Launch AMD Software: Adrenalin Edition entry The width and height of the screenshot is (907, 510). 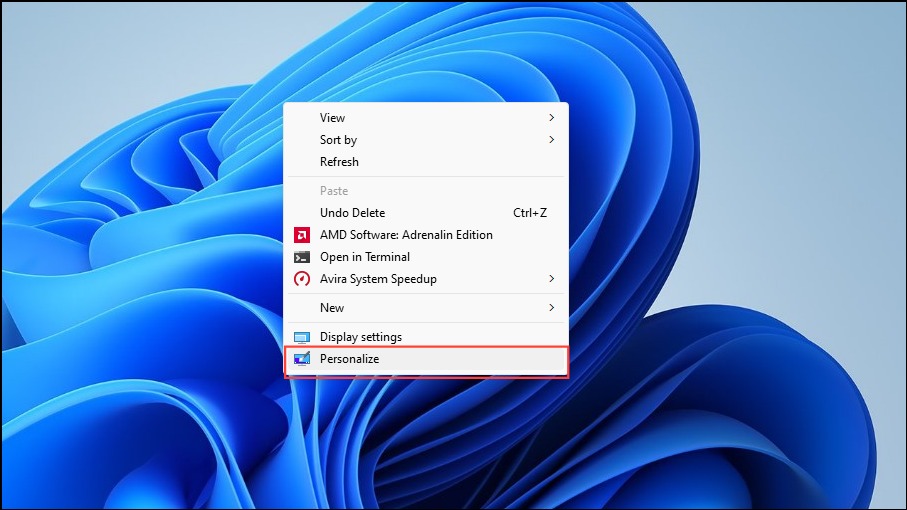pyautogui.click(x=426, y=235)
